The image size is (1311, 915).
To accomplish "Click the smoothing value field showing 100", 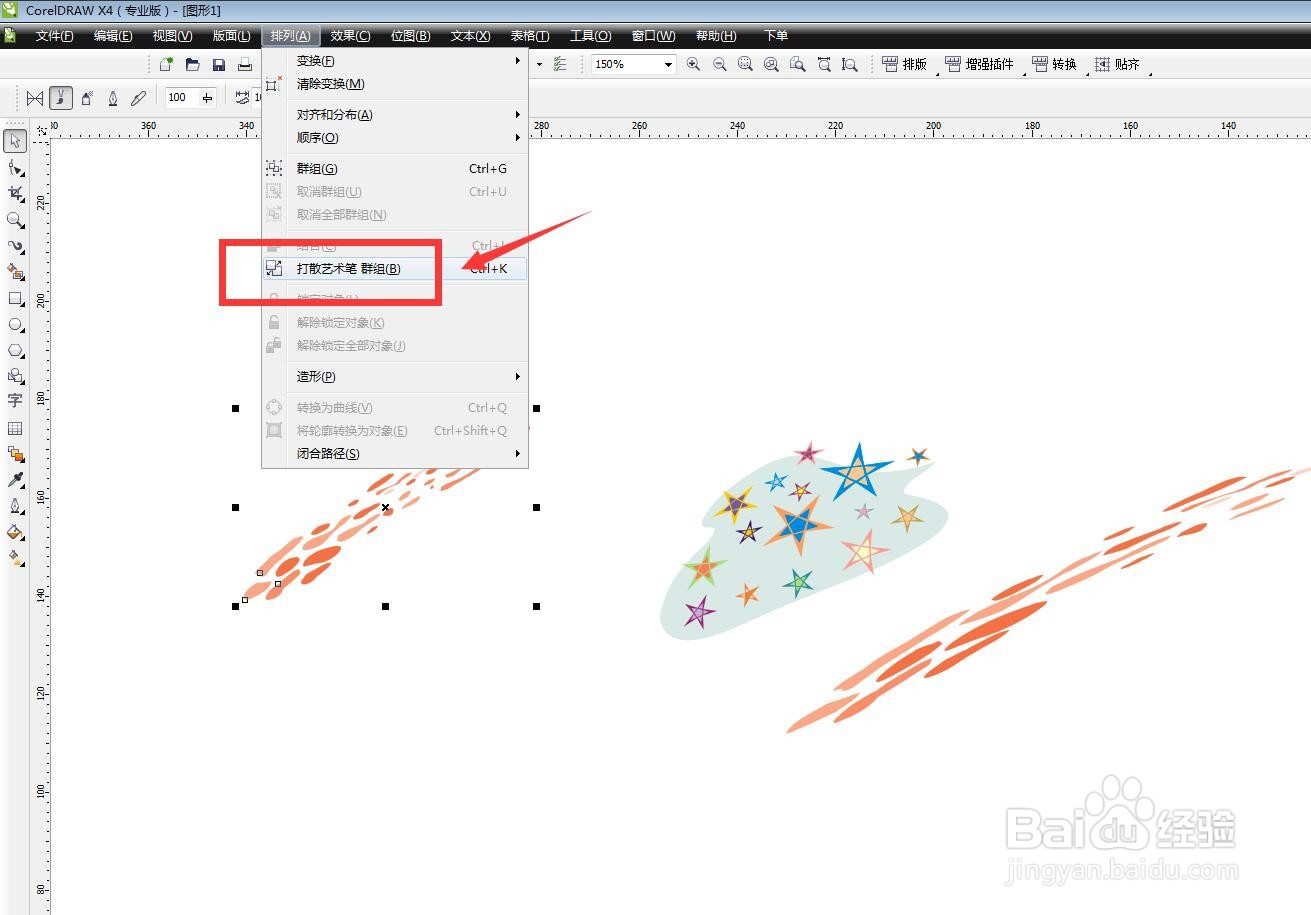I will pyautogui.click(x=182, y=98).
